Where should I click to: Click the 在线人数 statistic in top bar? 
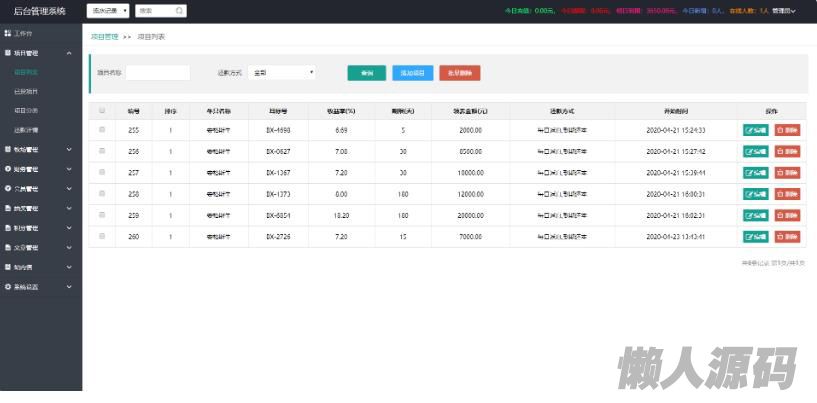749,11
